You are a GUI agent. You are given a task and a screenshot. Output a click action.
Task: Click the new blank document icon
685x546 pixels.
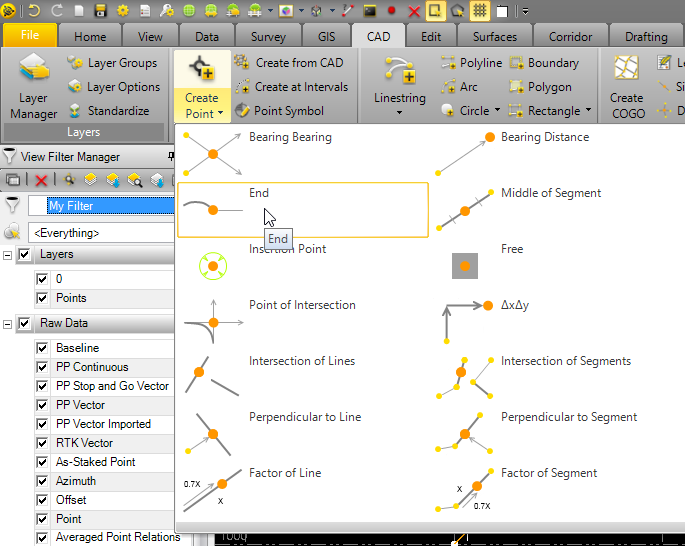[x=79, y=10]
